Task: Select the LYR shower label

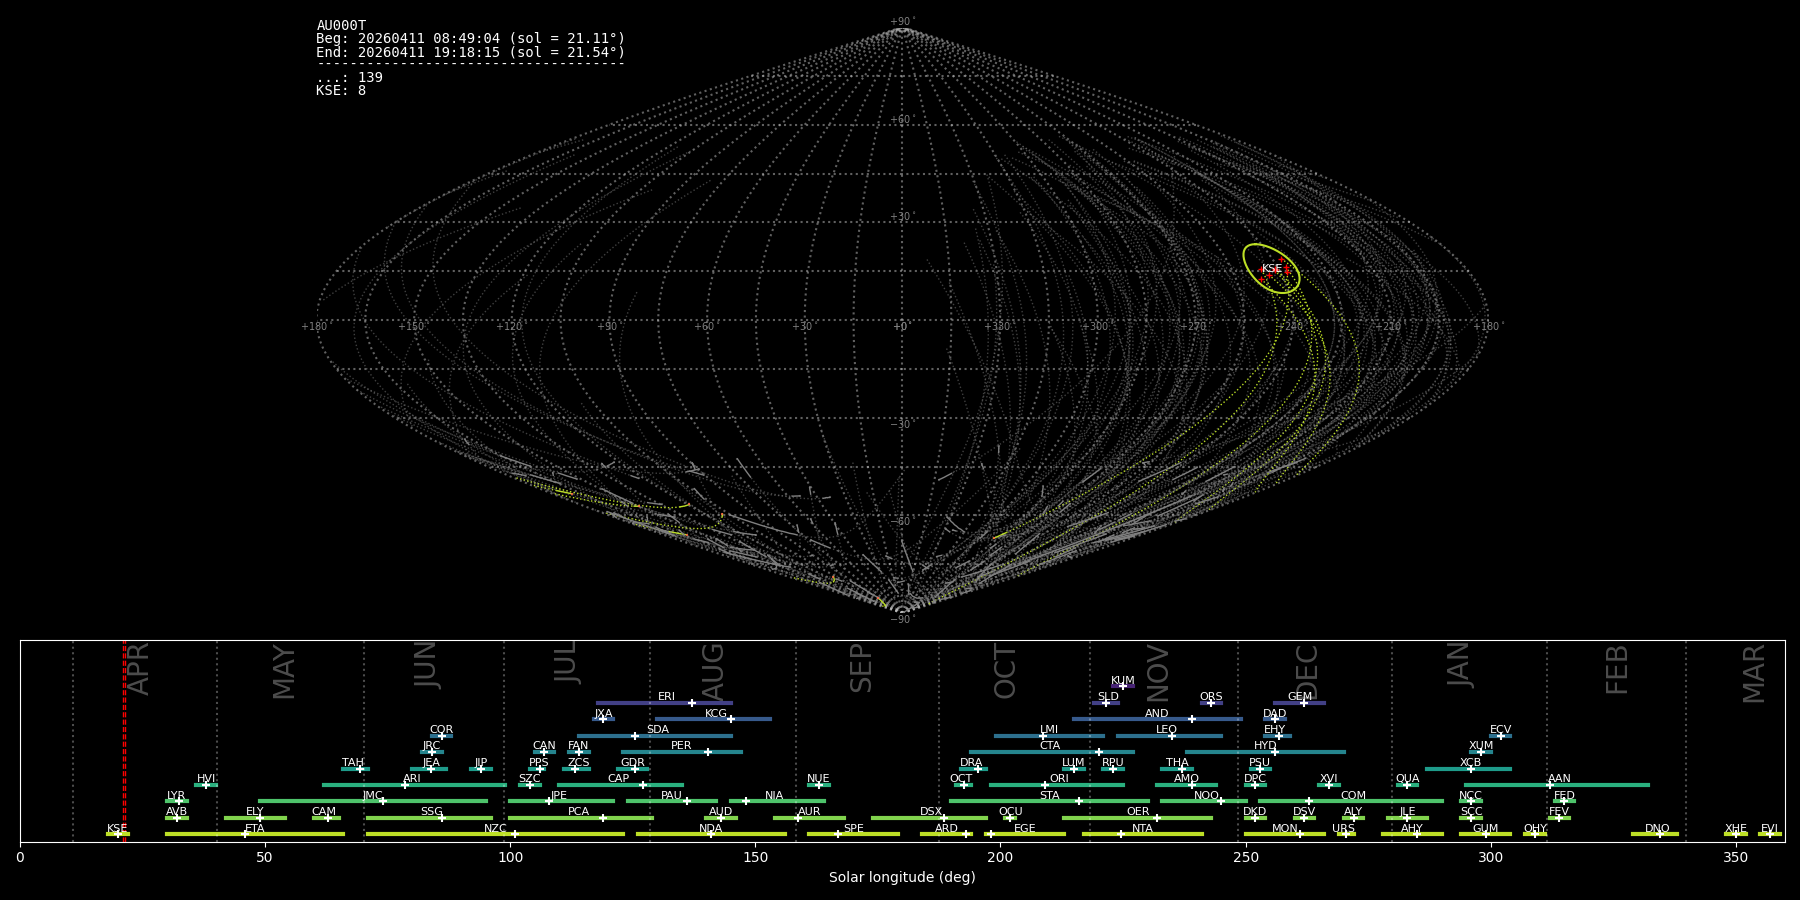Action: (176, 796)
